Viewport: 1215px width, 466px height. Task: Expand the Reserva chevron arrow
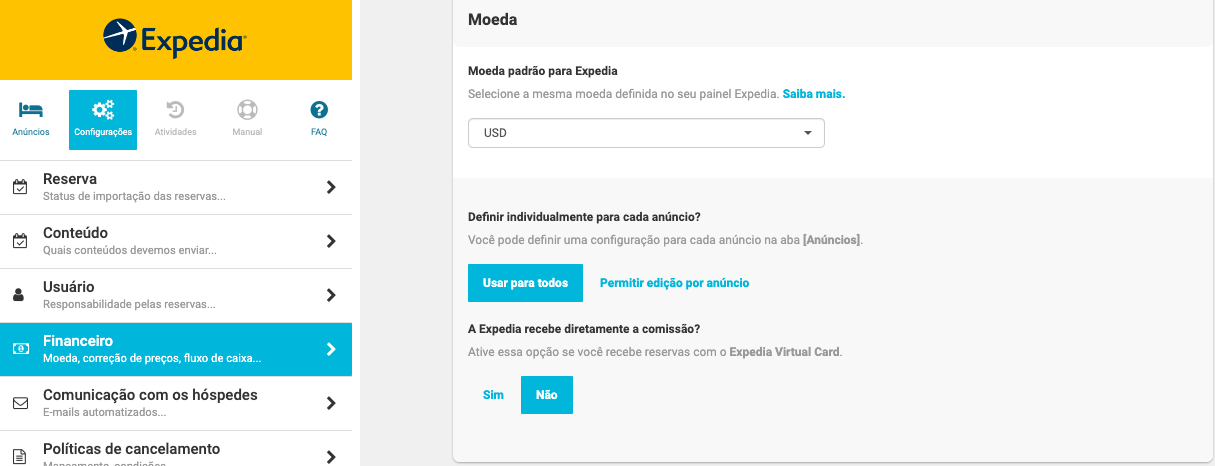point(331,187)
